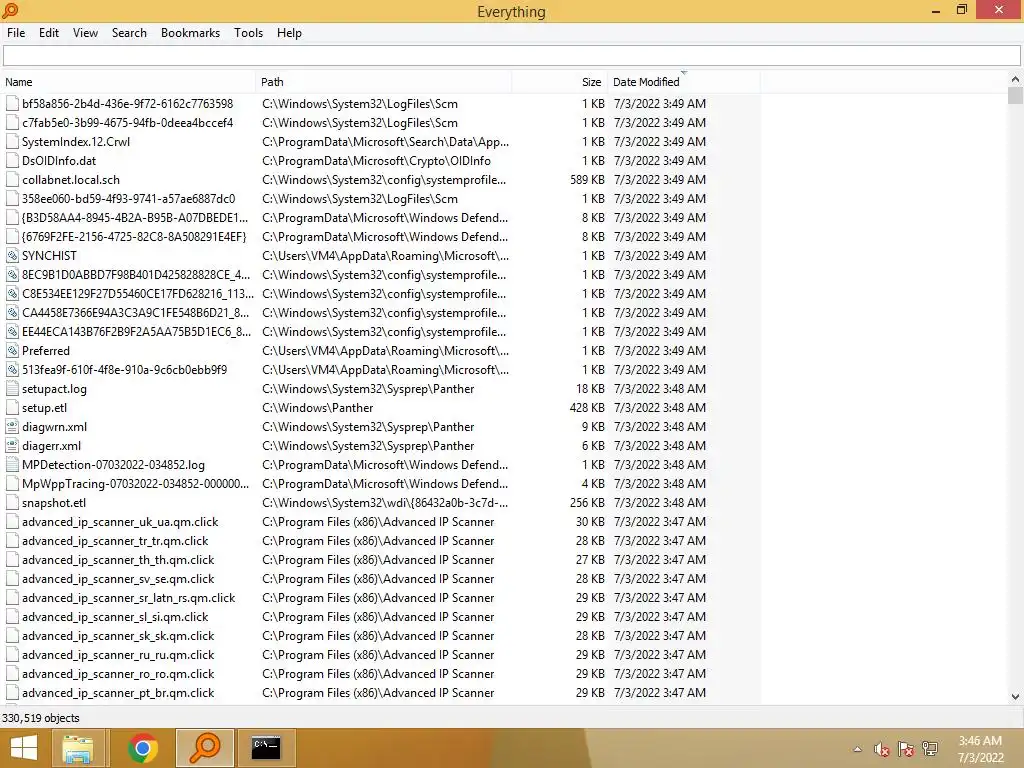
Task: Select advanced_ip_scanner_th_th.qm.click file
Action: tap(118, 560)
